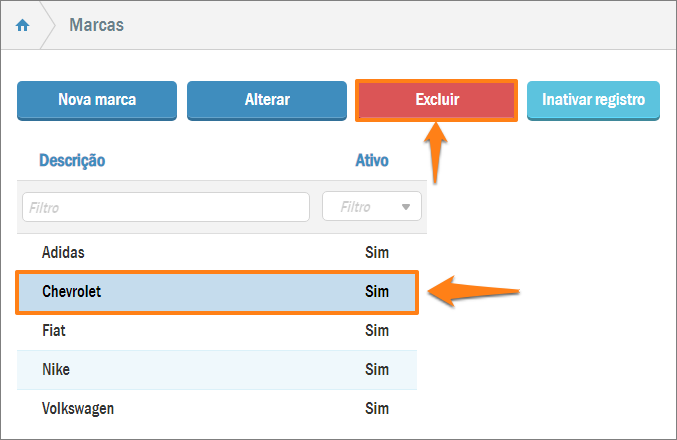677x440 pixels.
Task: Sort by the Descrição column header
Action: (72, 160)
